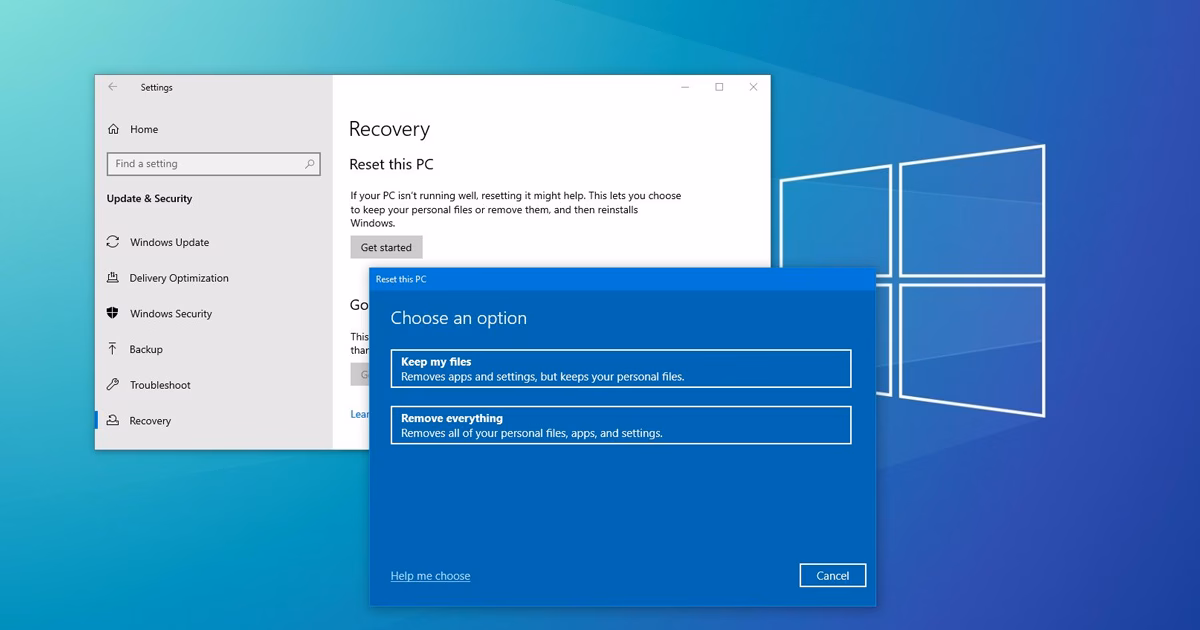Select the Windows Update sync icon

click(x=113, y=242)
